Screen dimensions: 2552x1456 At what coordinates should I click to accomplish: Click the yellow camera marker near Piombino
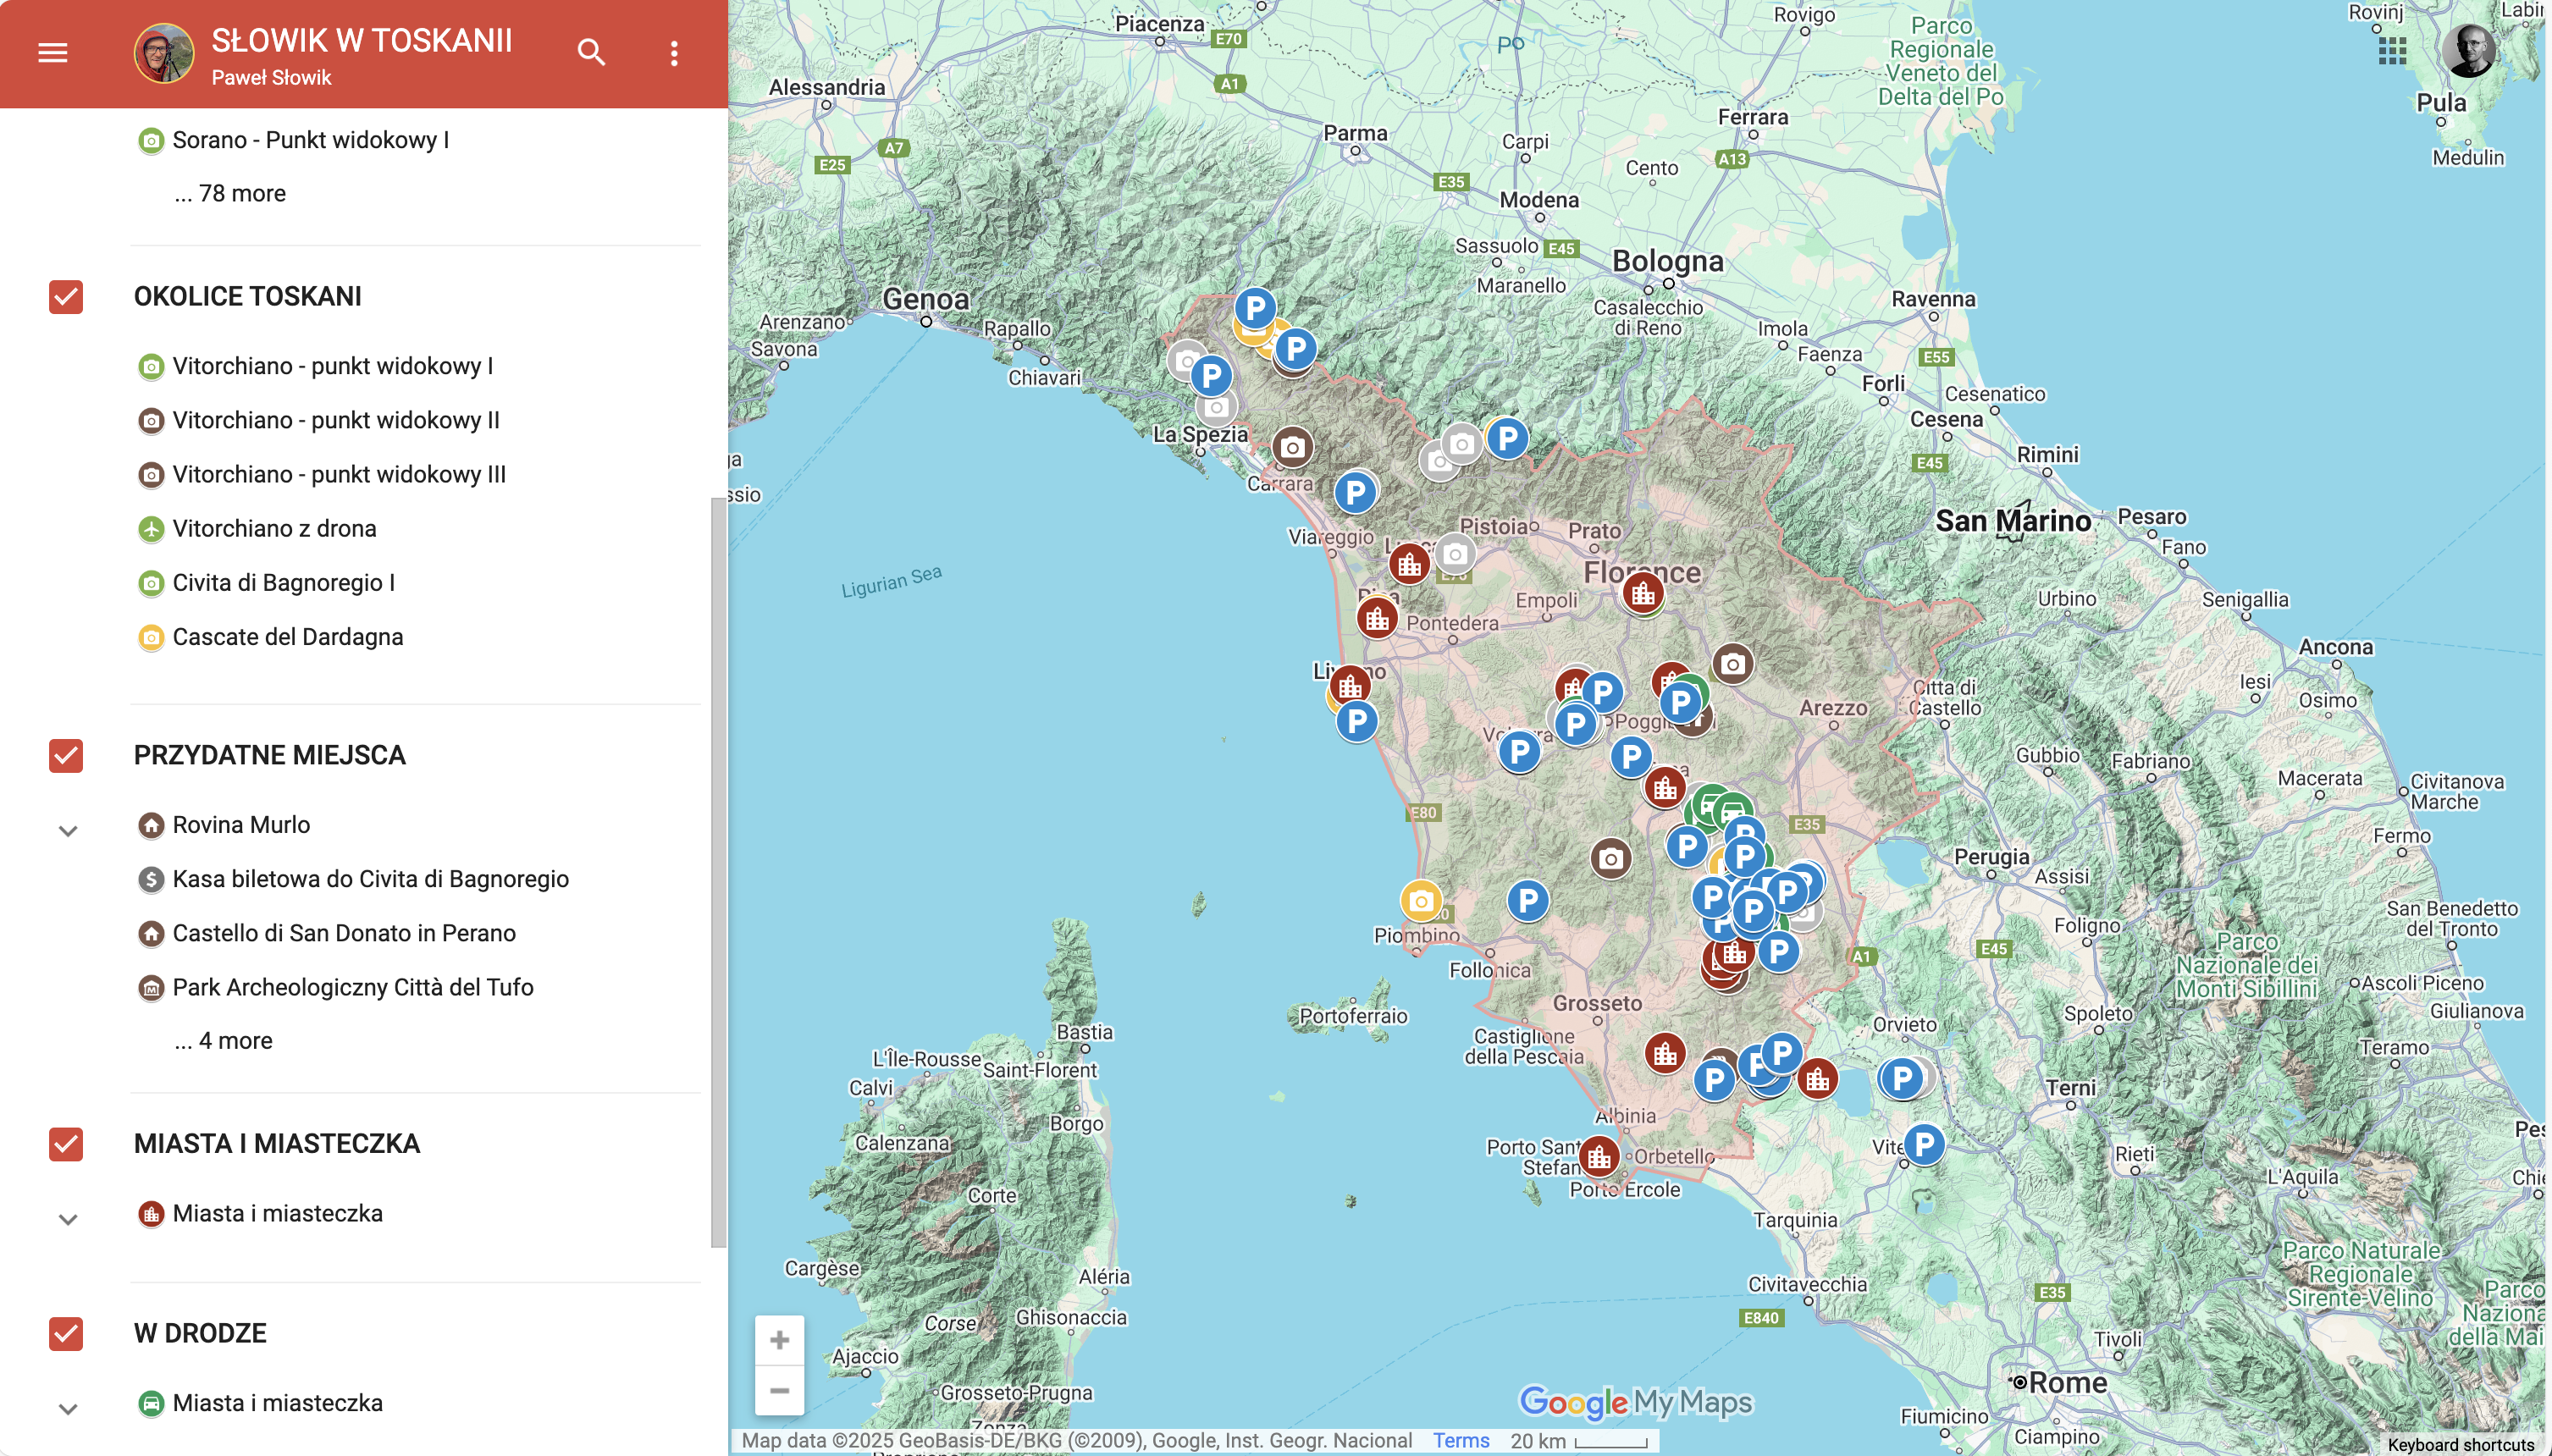(x=1420, y=901)
